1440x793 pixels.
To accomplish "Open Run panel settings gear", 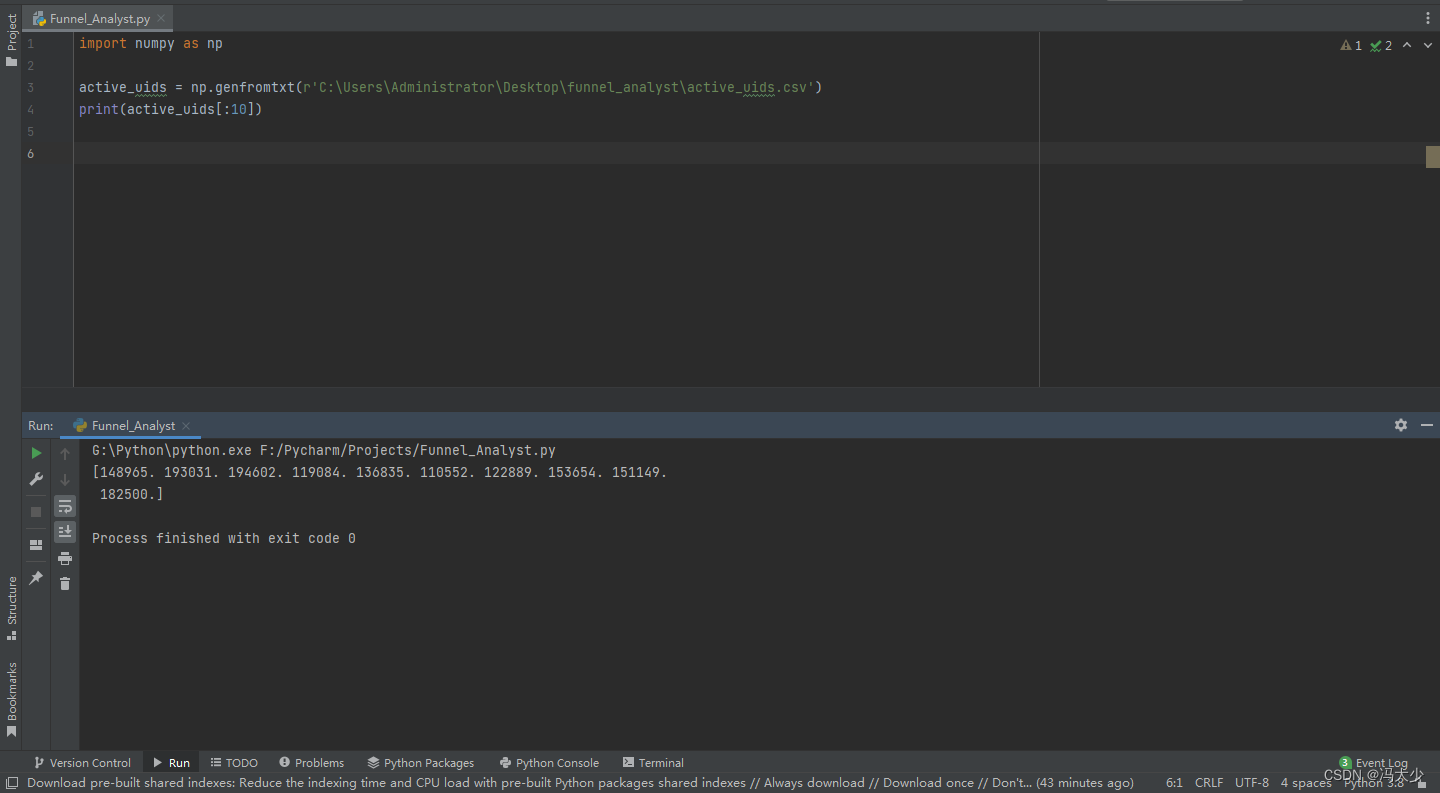I will click(x=1401, y=425).
